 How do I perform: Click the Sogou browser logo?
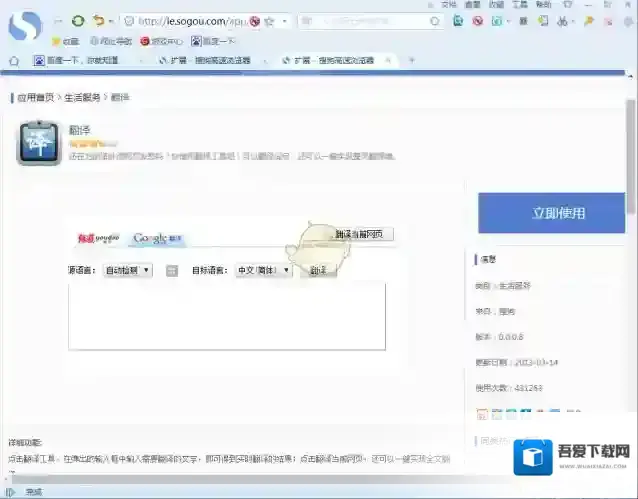tap(25, 25)
